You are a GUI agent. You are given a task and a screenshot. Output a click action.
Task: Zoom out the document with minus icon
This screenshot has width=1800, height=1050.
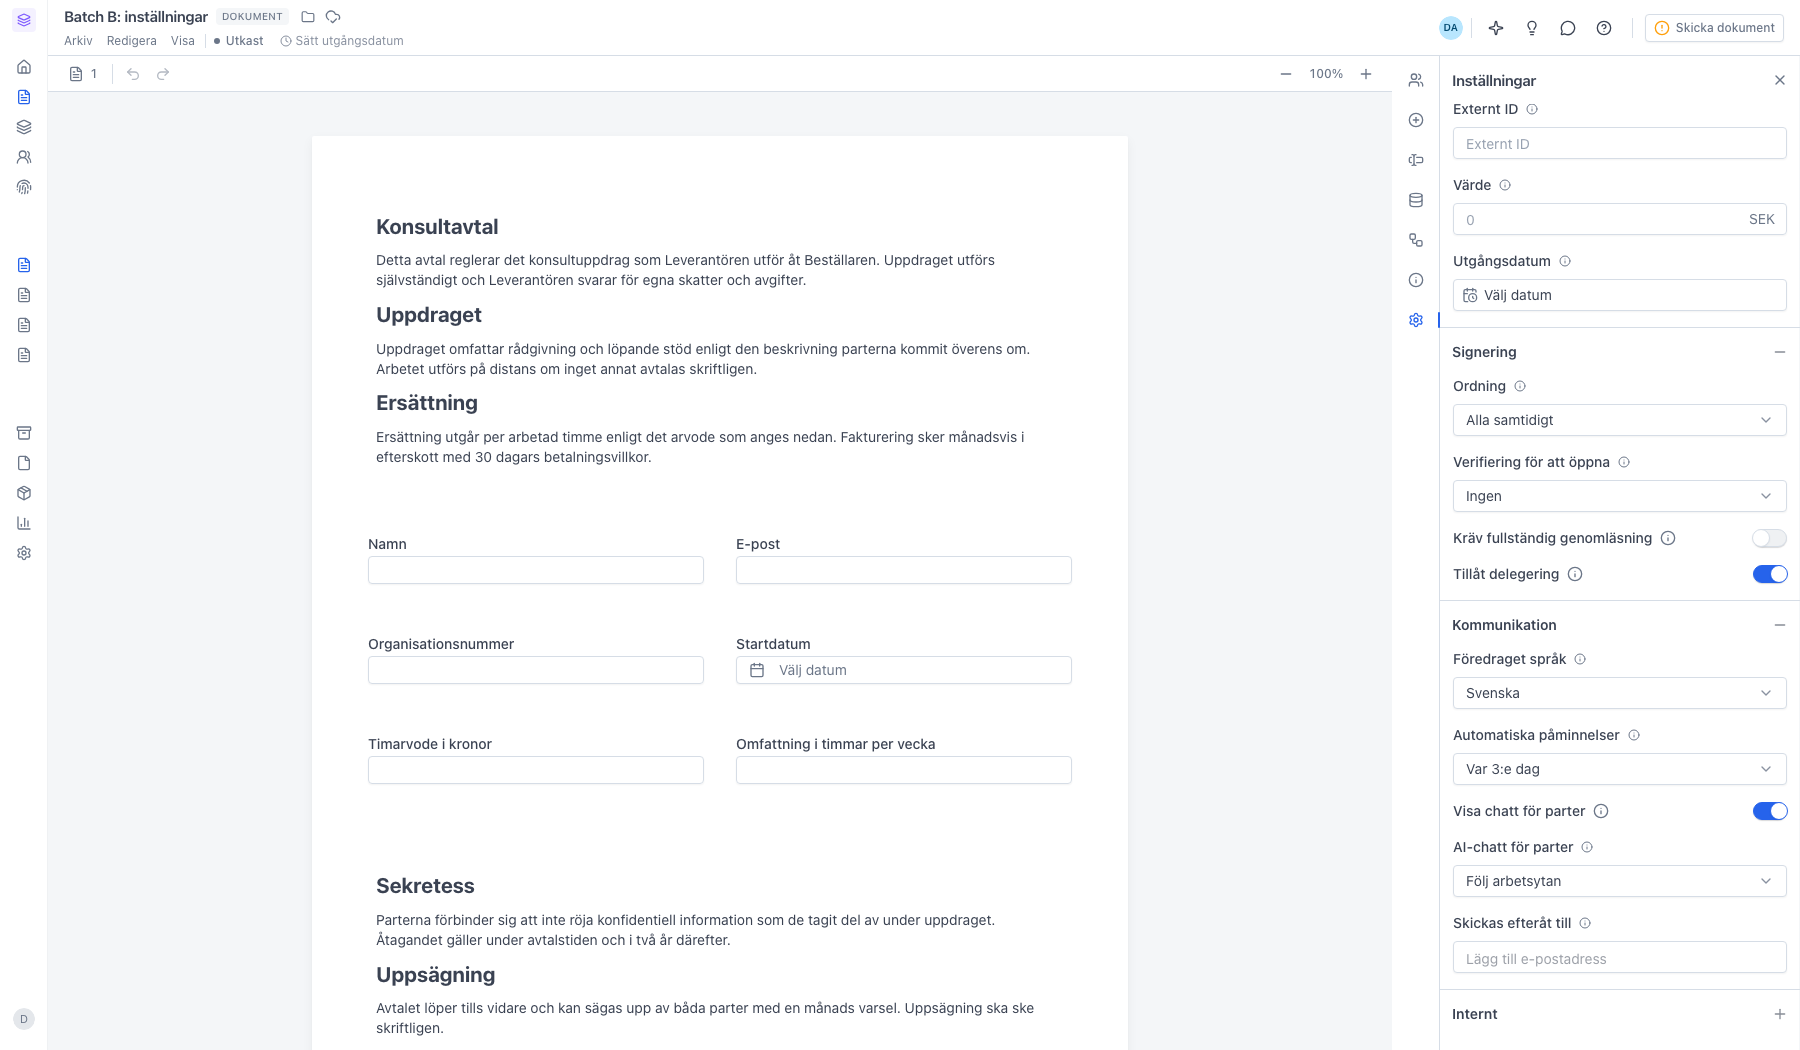(x=1286, y=74)
